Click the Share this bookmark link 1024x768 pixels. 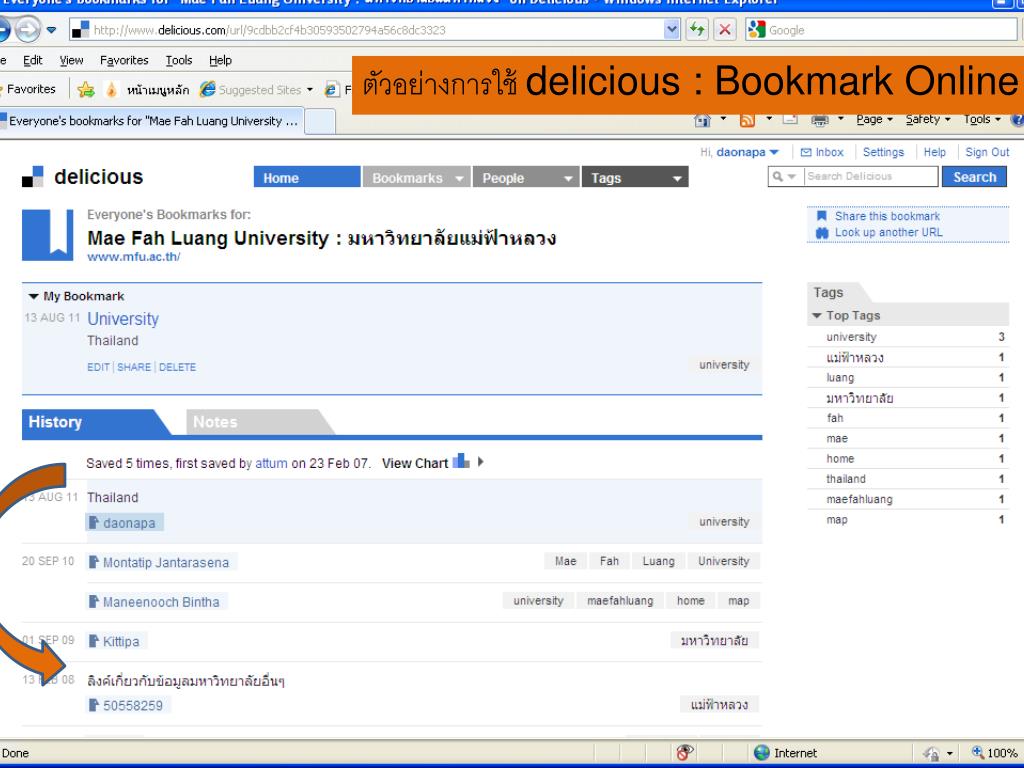(887, 216)
